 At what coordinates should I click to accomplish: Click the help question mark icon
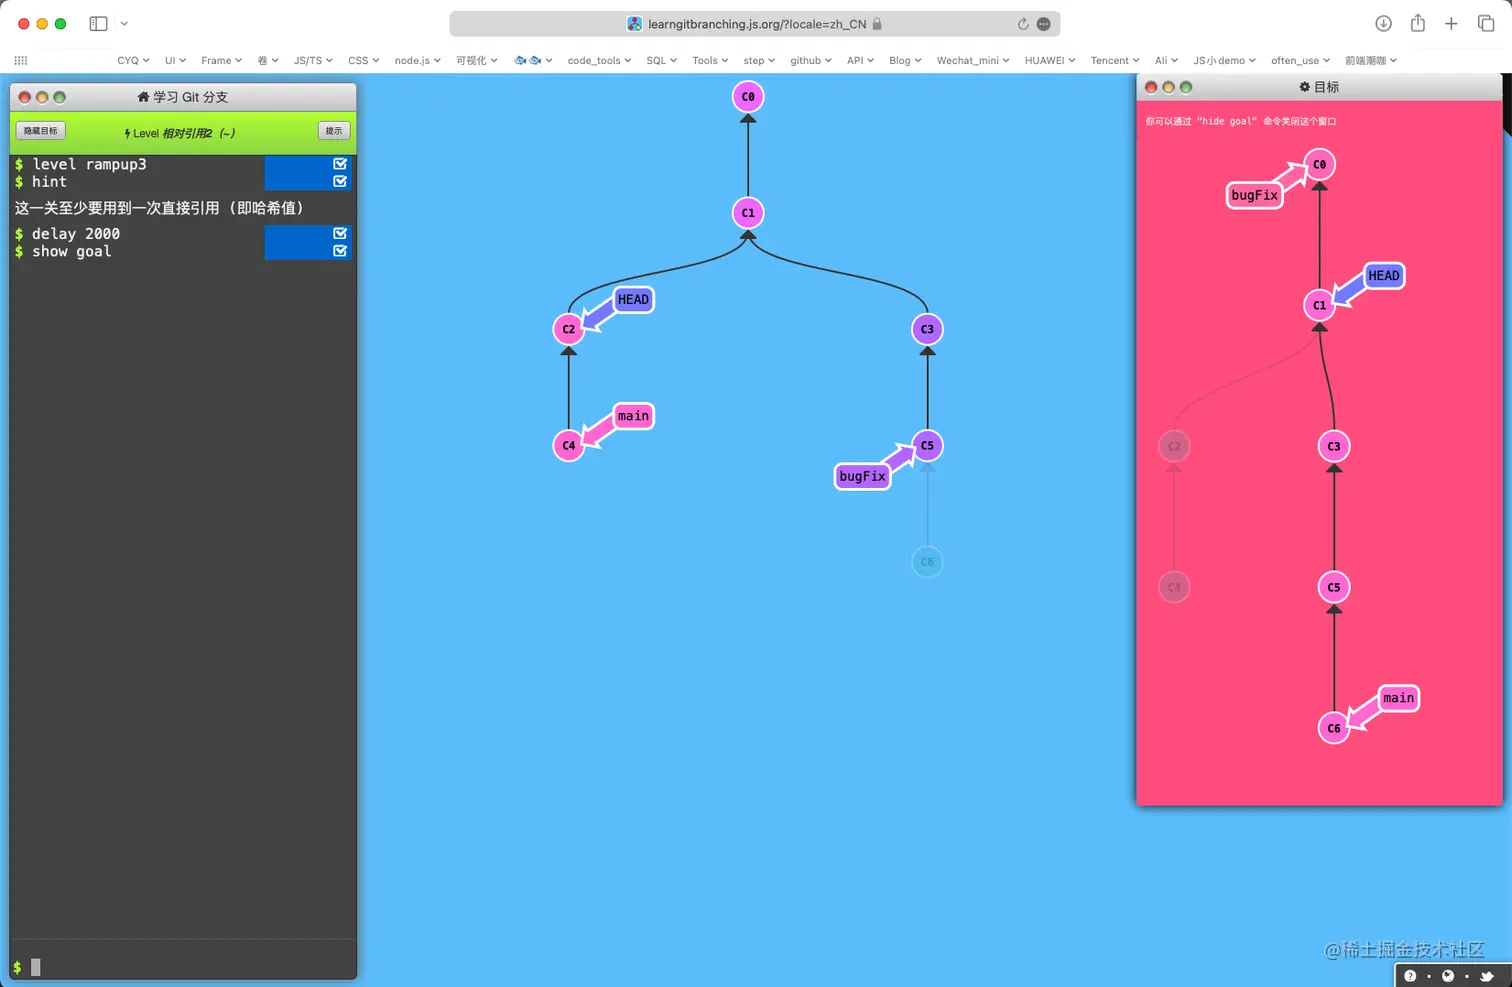(x=1410, y=976)
